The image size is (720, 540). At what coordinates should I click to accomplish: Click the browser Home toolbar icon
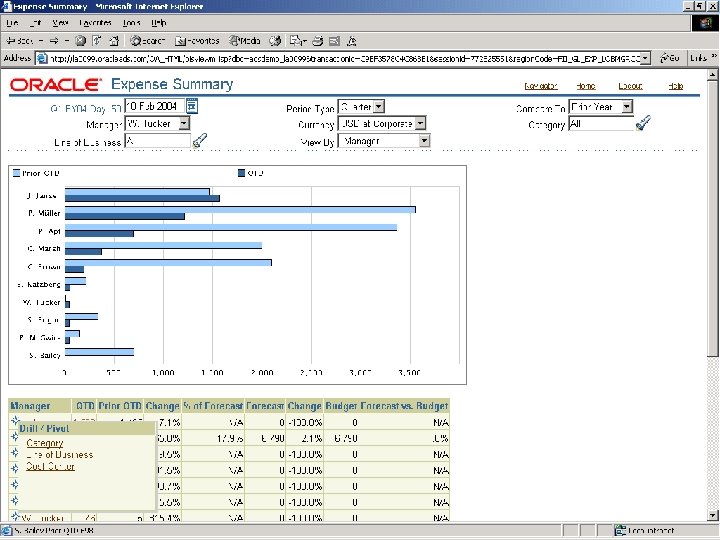(115, 41)
